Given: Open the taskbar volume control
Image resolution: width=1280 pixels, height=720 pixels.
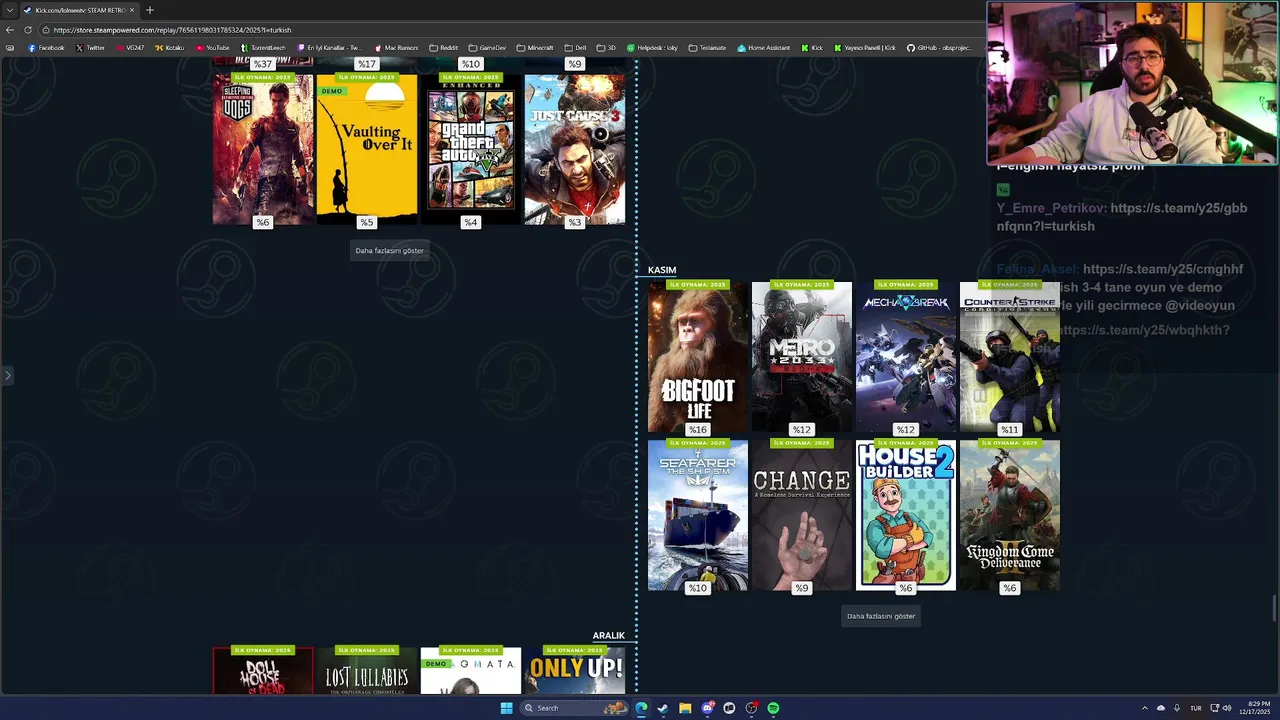Looking at the screenshot, I should (1226, 708).
